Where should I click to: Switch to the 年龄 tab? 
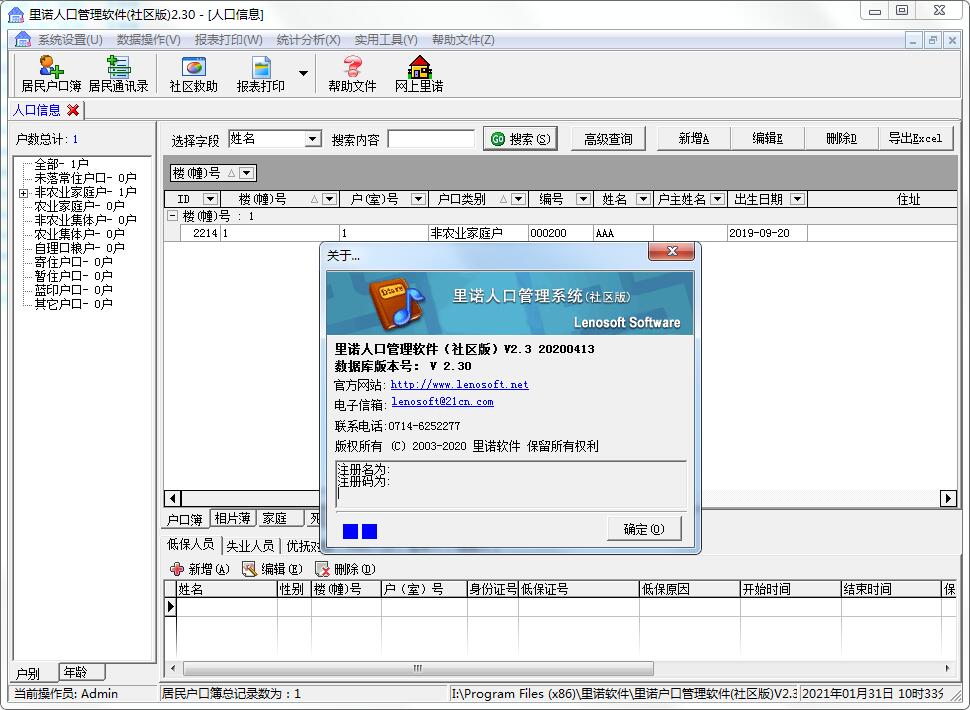[81, 672]
